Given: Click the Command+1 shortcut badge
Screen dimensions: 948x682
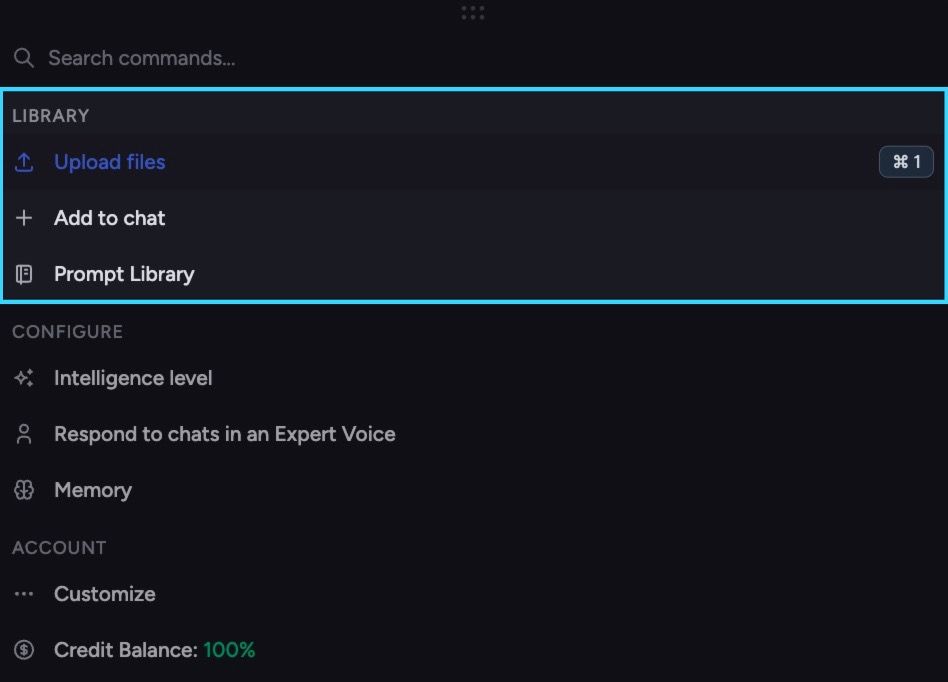Looking at the screenshot, I should coord(906,162).
